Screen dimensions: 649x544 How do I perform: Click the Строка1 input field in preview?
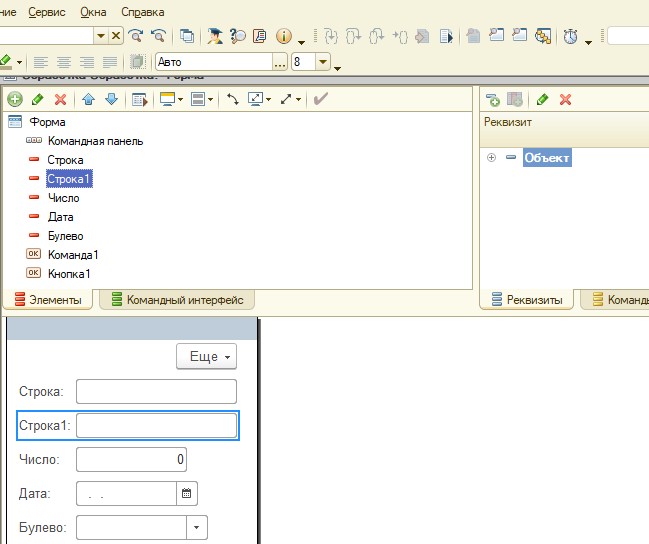(156, 425)
